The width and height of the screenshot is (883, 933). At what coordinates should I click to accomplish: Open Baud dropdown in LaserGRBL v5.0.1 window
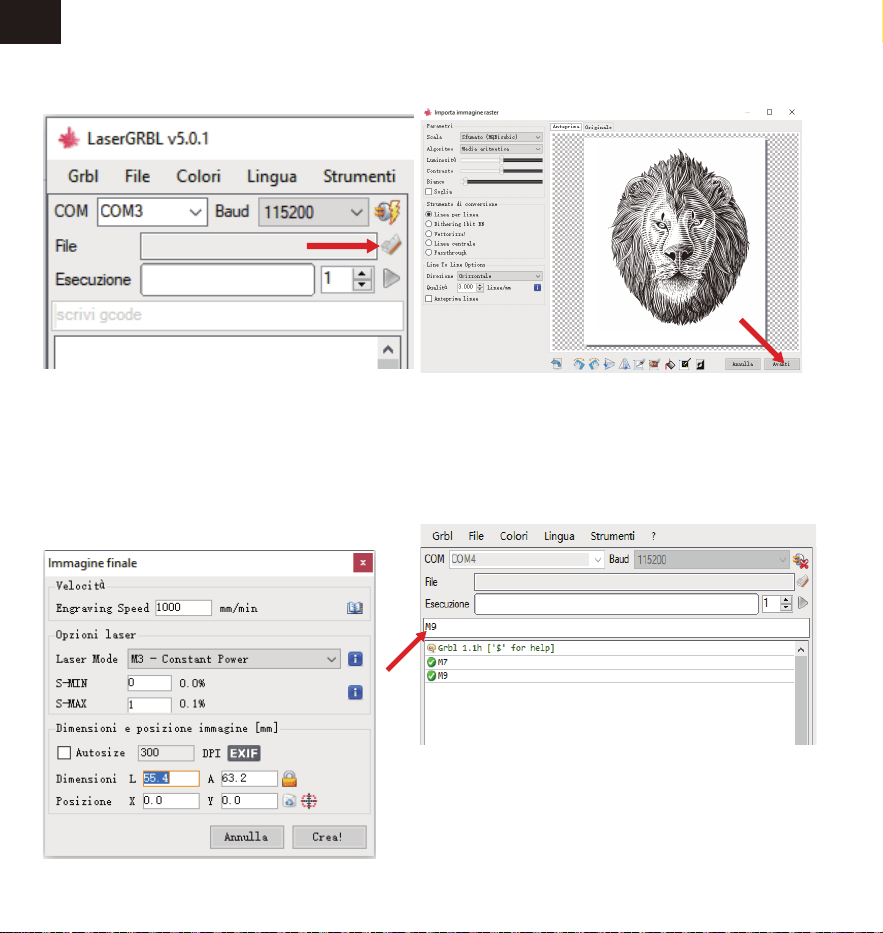312,212
